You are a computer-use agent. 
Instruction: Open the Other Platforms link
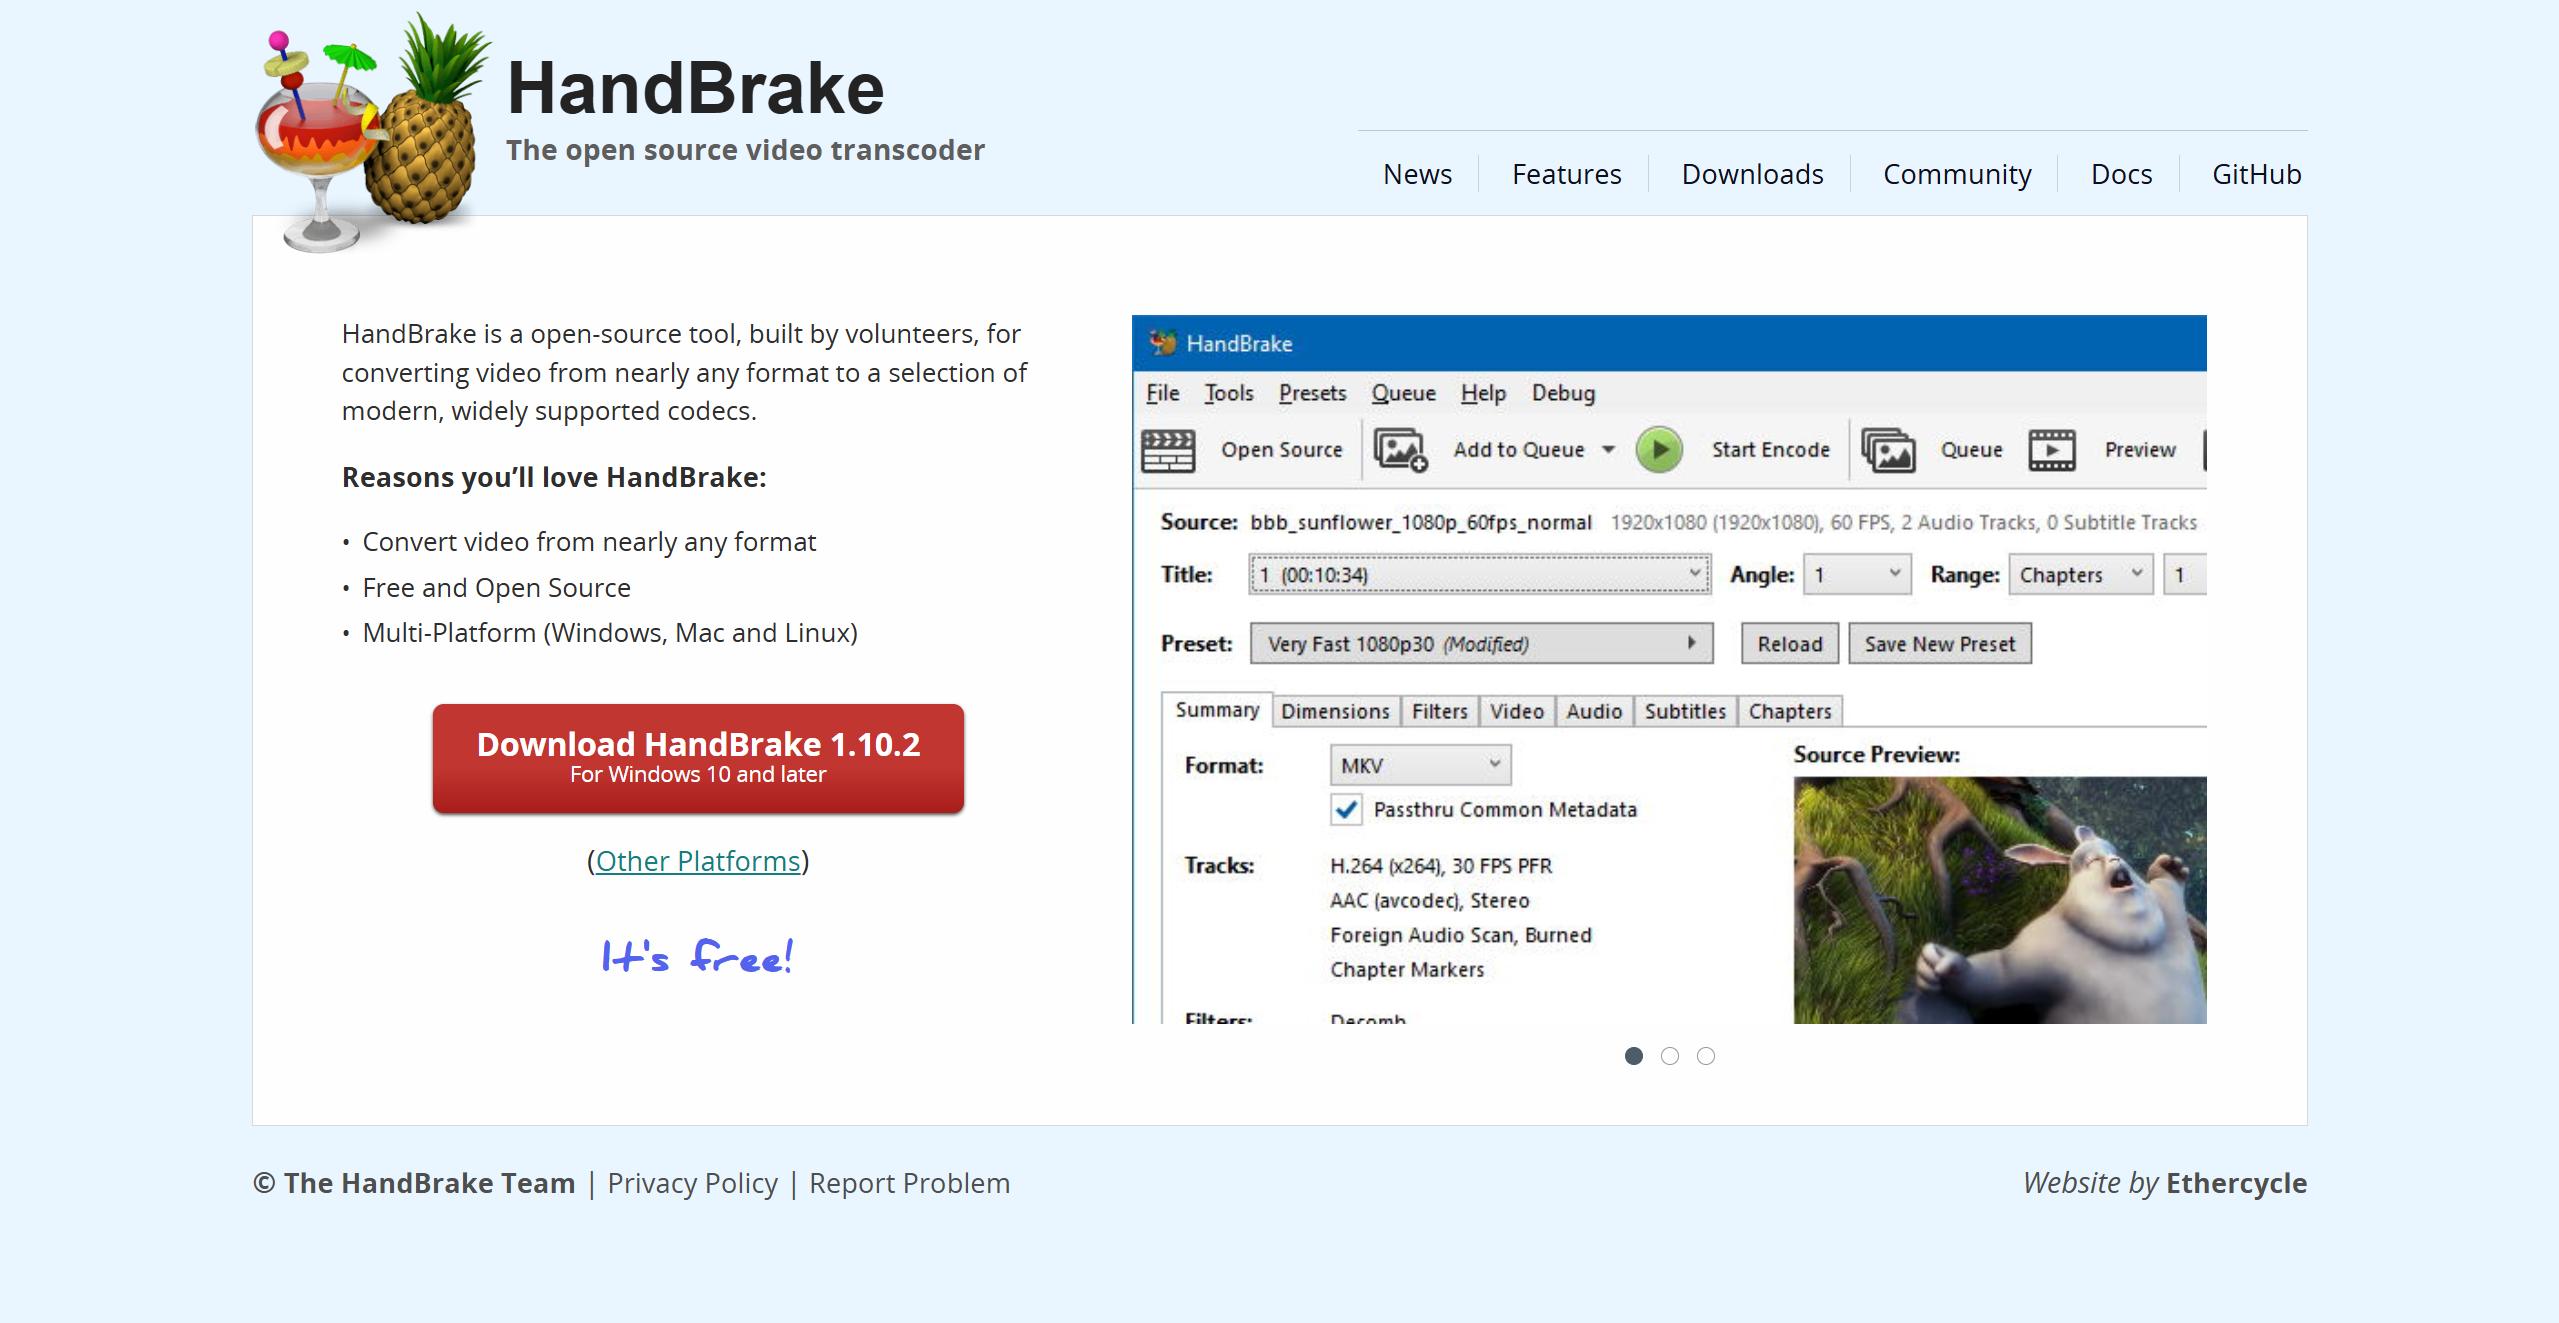[x=697, y=861]
